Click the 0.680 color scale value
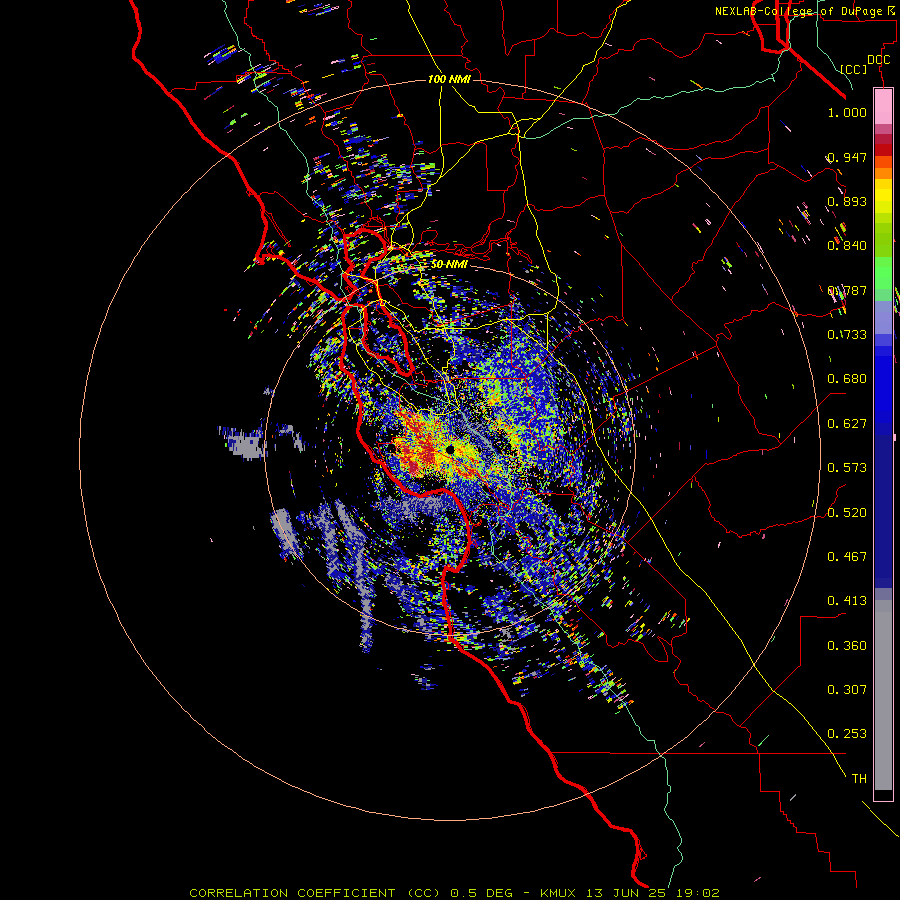Image resolution: width=900 pixels, height=900 pixels. point(847,379)
